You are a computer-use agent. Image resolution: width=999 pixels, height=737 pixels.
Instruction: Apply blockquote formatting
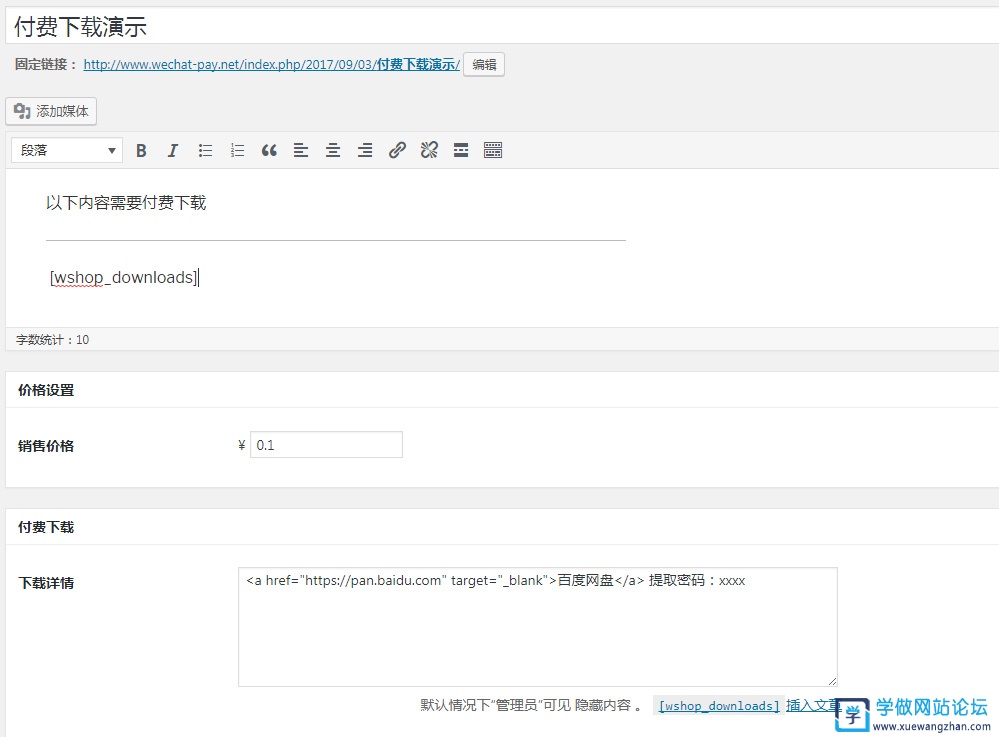point(269,150)
